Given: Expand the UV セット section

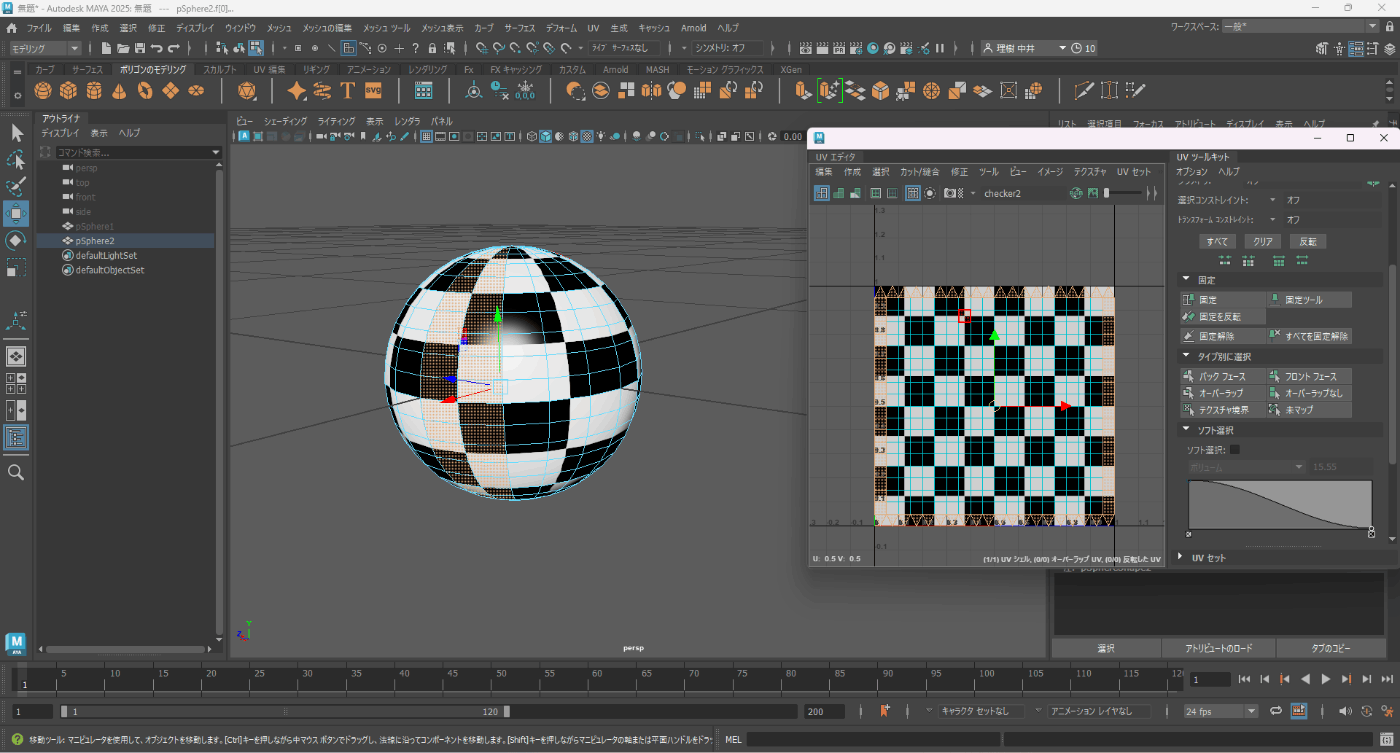Looking at the screenshot, I should [x=1180, y=557].
